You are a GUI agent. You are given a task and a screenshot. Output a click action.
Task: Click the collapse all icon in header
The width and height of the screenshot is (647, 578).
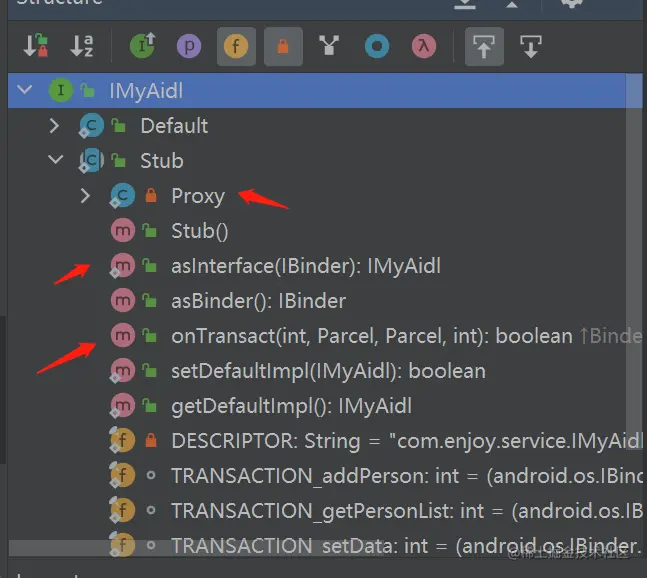[x=512, y=4]
